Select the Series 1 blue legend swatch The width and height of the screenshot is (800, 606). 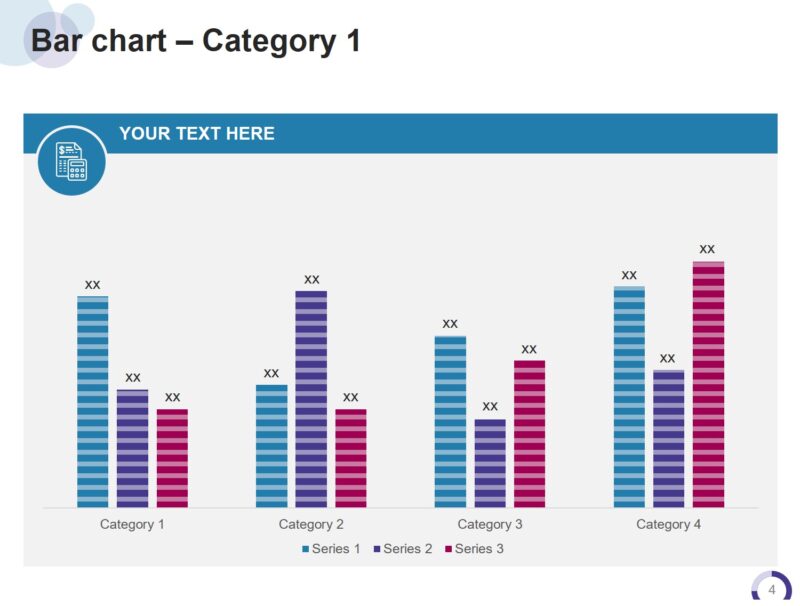coord(306,549)
